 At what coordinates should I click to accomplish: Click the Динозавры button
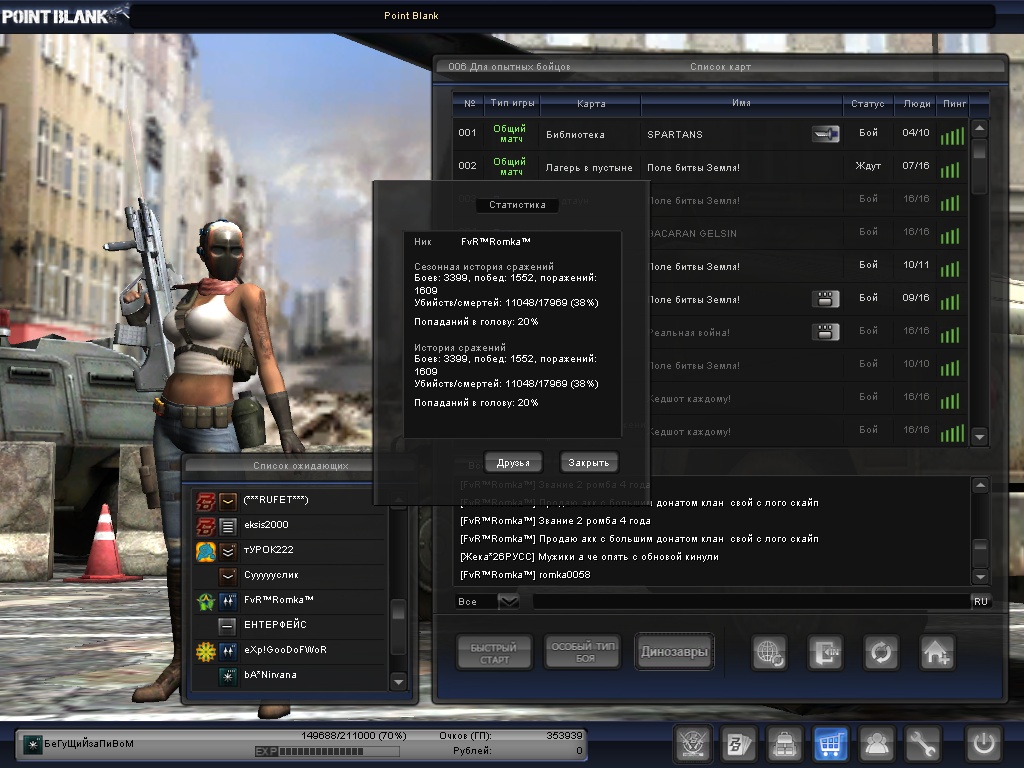point(674,651)
